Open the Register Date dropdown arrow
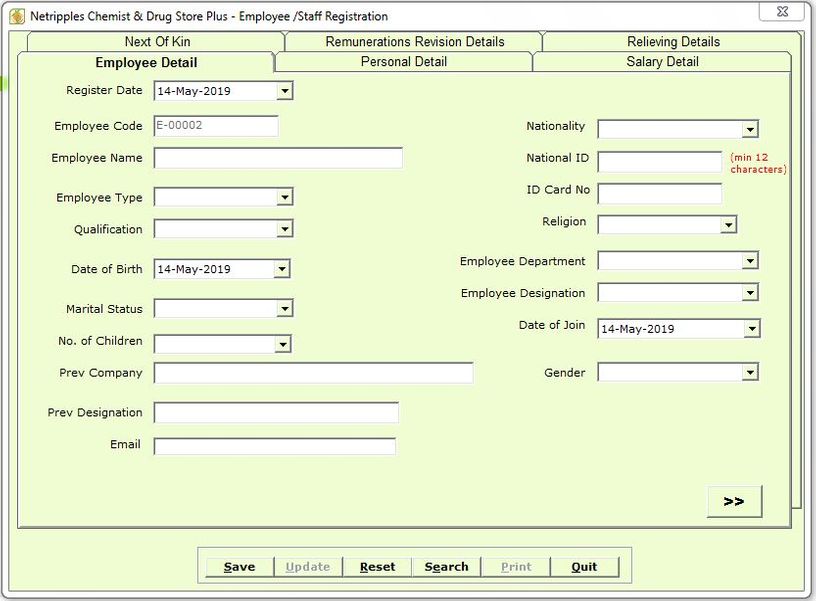 284,91
